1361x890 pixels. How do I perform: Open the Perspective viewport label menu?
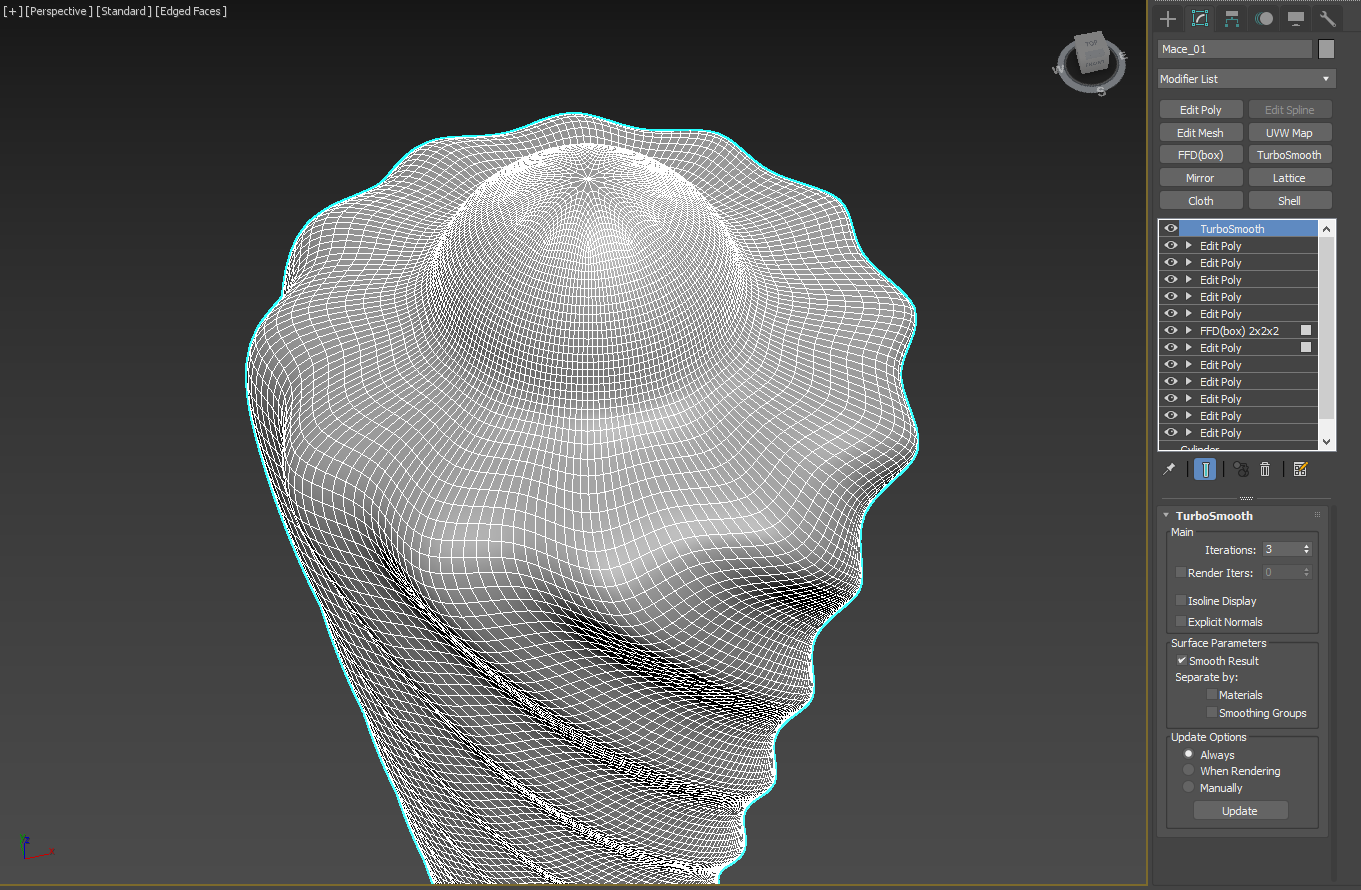pos(58,11)
